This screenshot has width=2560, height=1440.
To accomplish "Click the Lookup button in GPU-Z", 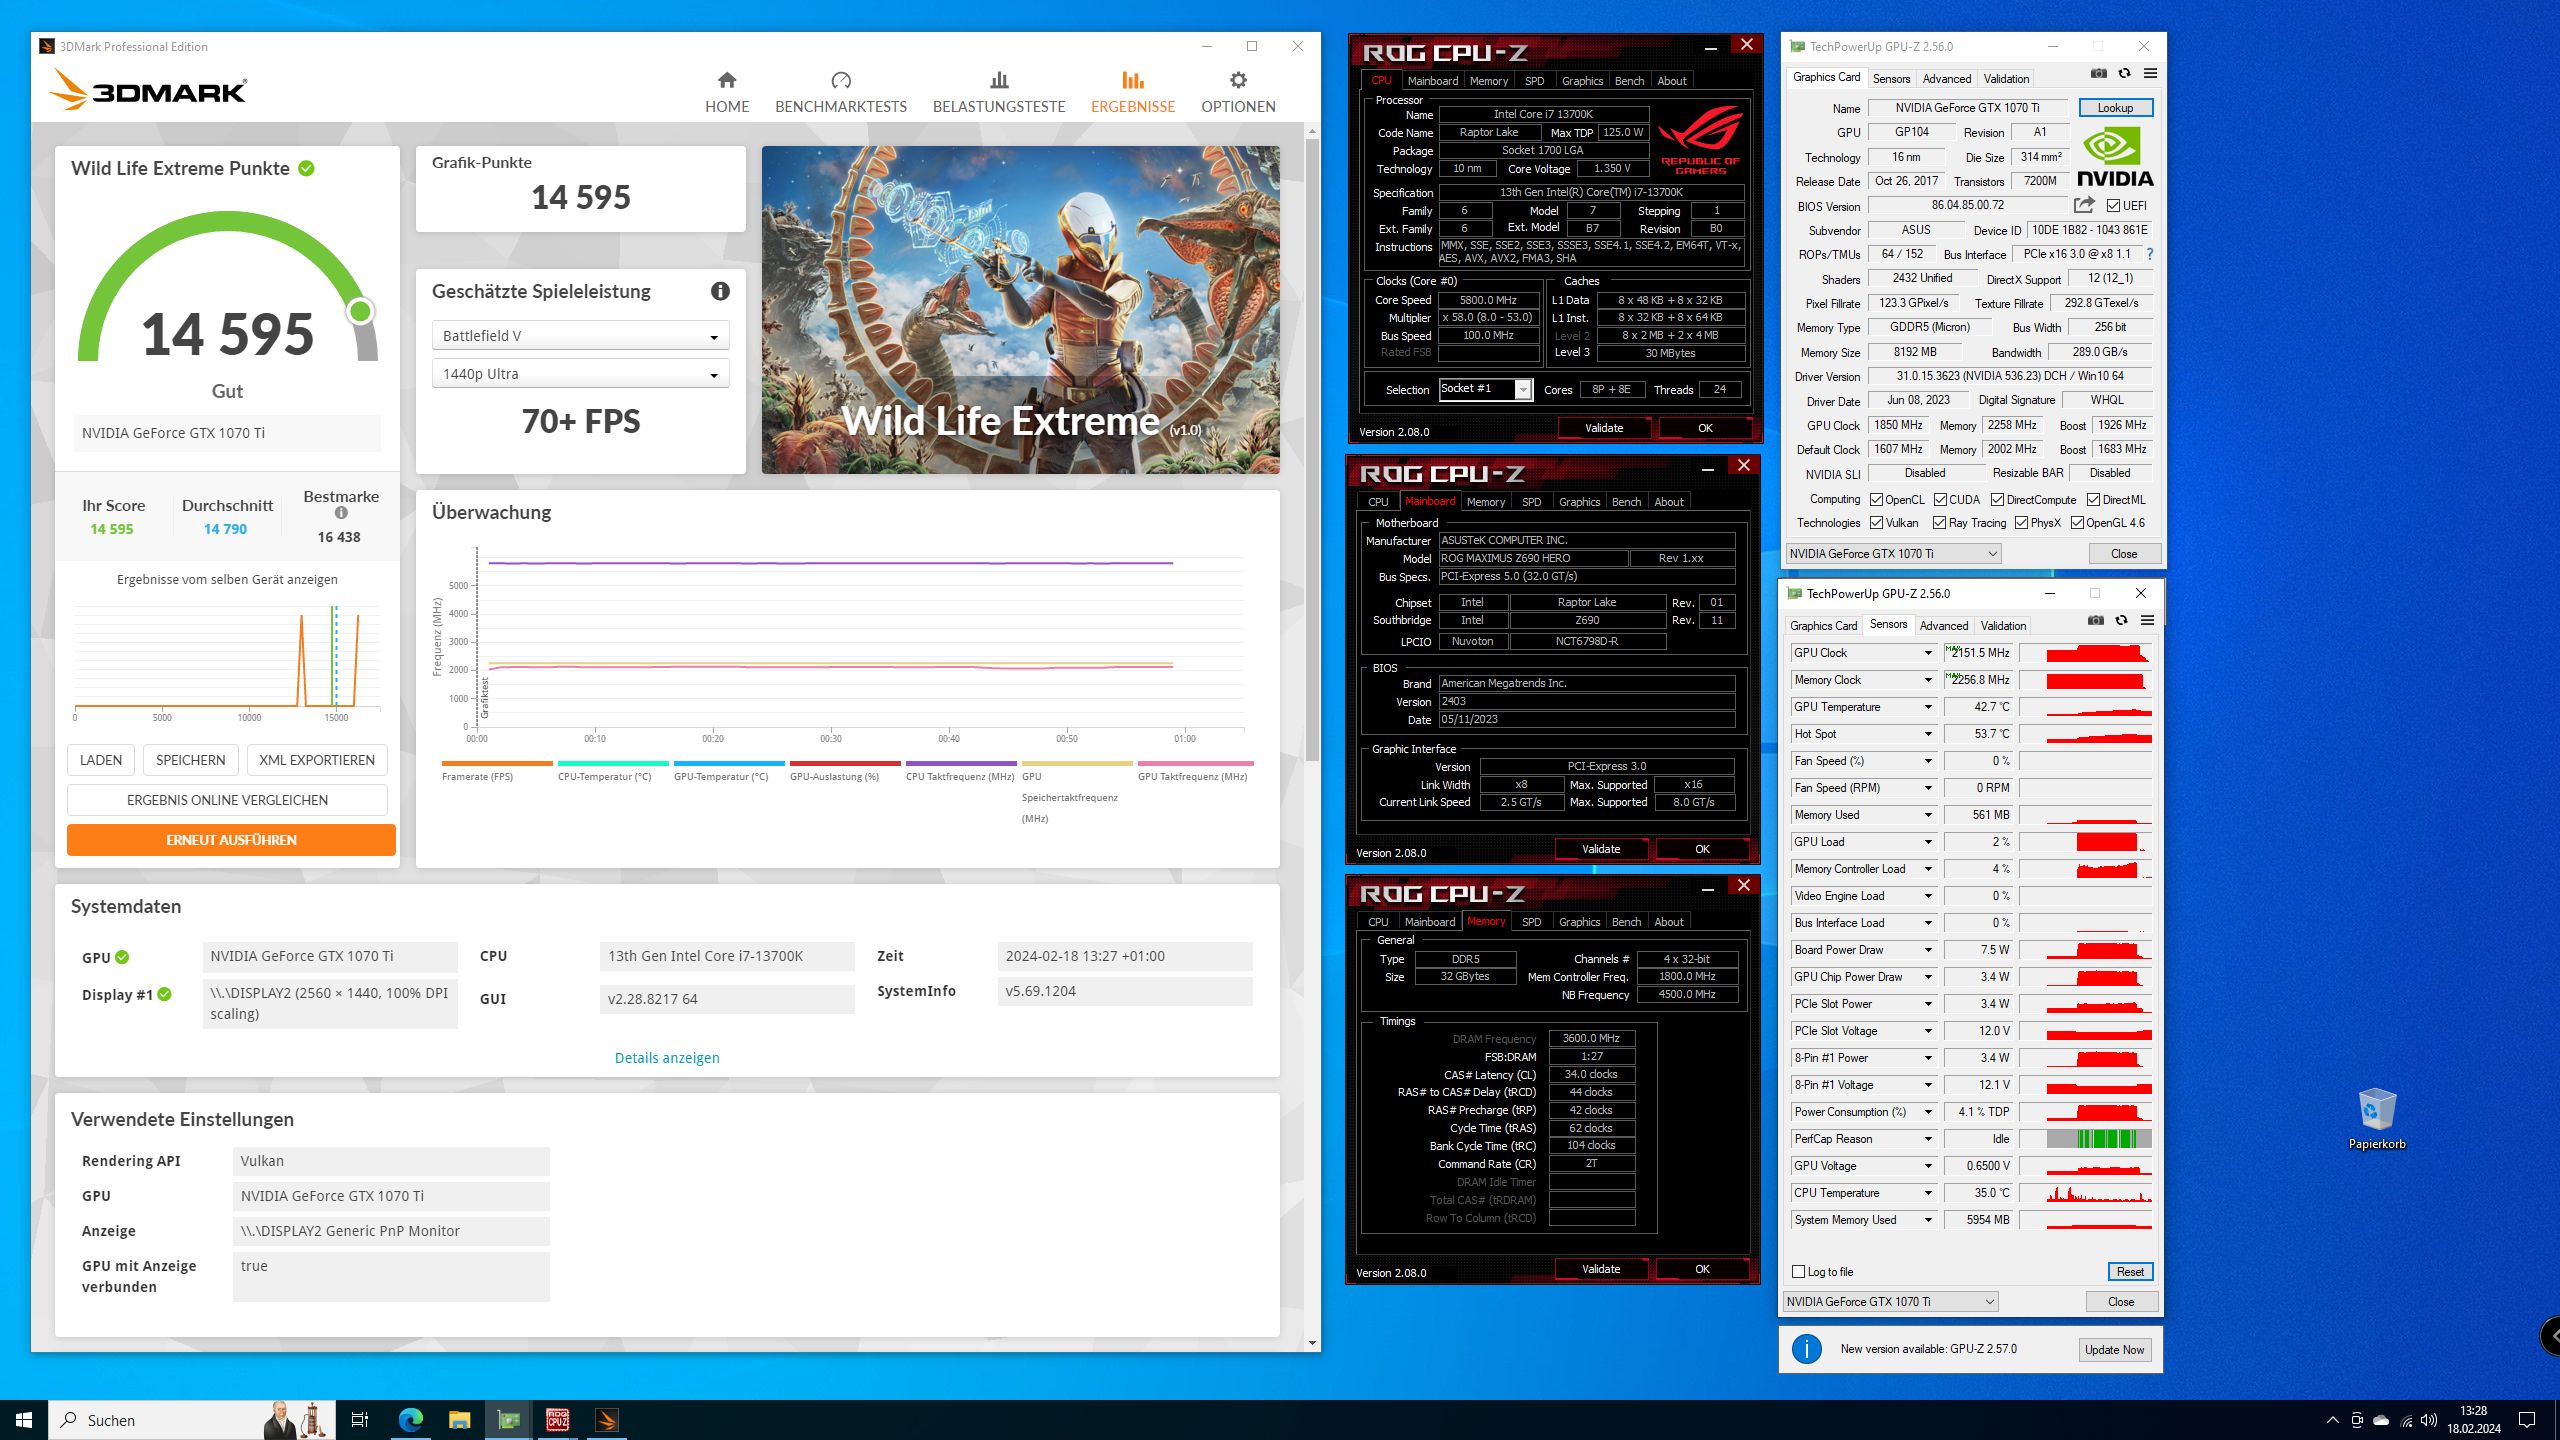I will click(2115, 108).
